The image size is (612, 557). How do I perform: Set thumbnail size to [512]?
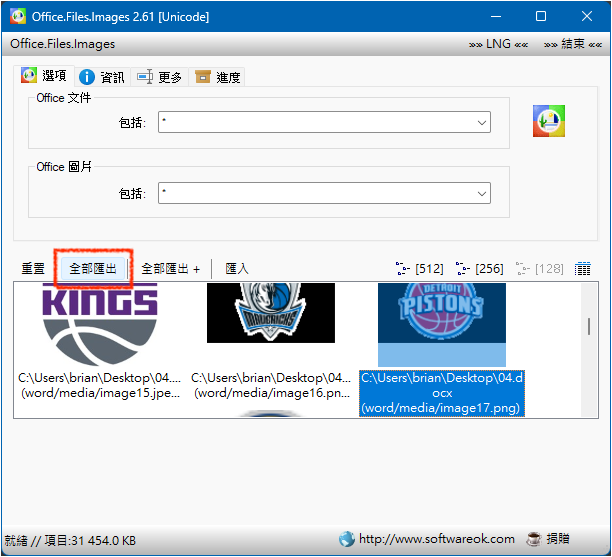point(420,268)
